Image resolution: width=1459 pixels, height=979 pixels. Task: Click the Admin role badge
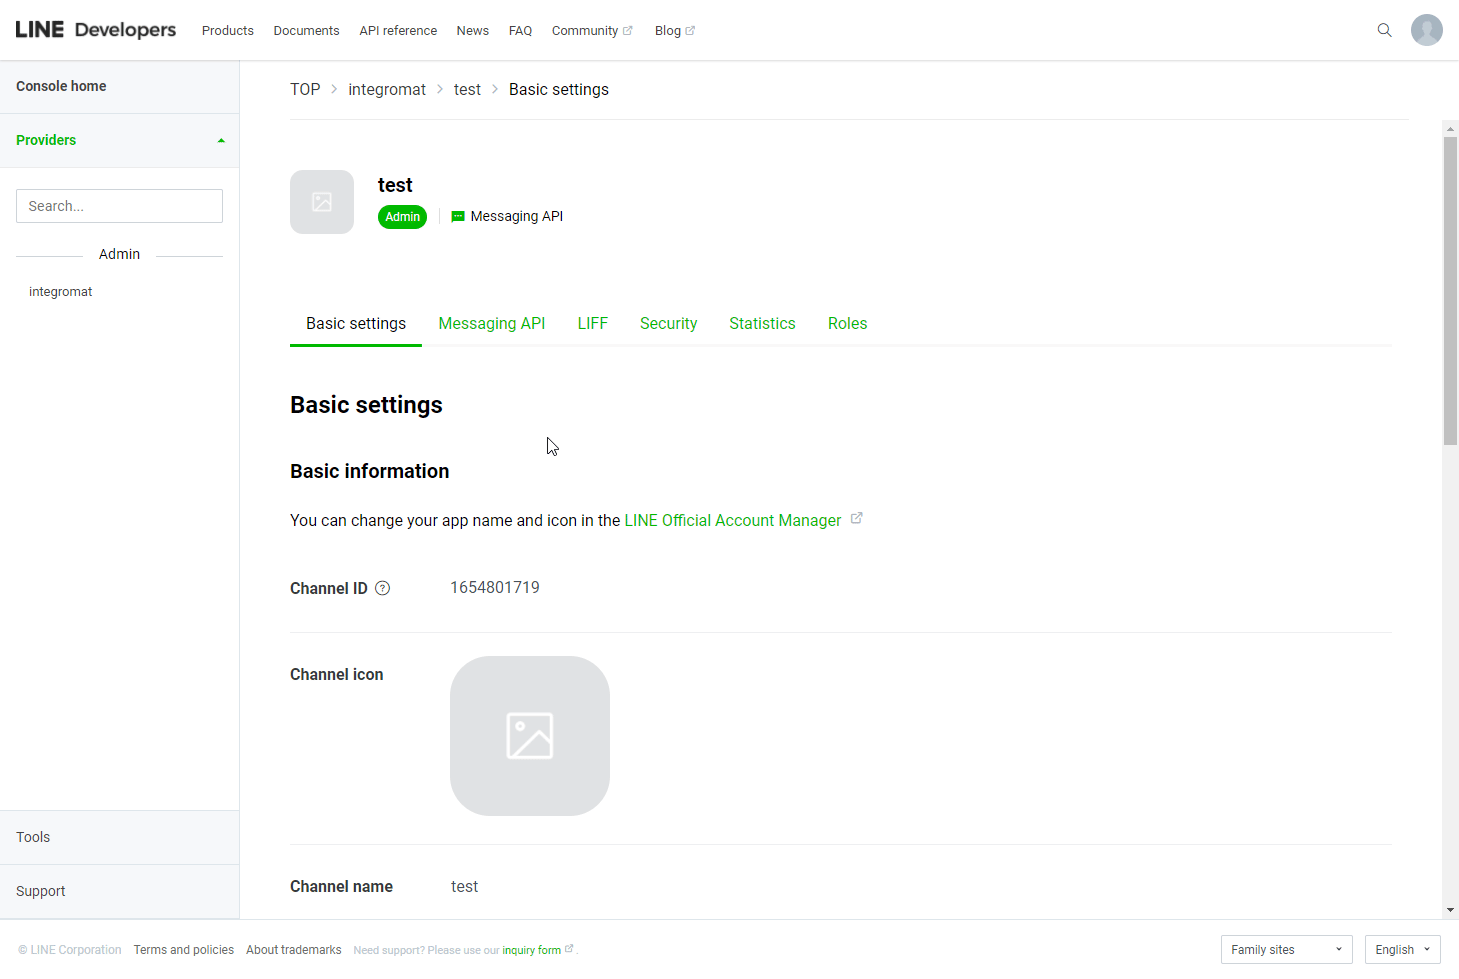pyautogui.click(x=403, y=217)
